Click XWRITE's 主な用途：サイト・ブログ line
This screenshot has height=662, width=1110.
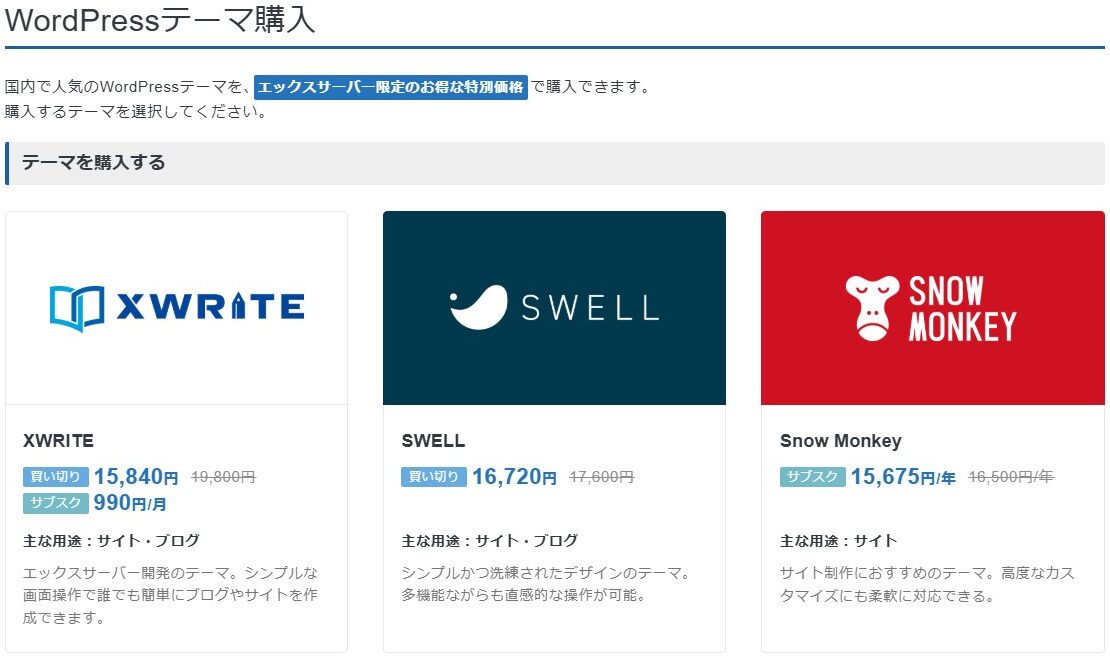111,541
